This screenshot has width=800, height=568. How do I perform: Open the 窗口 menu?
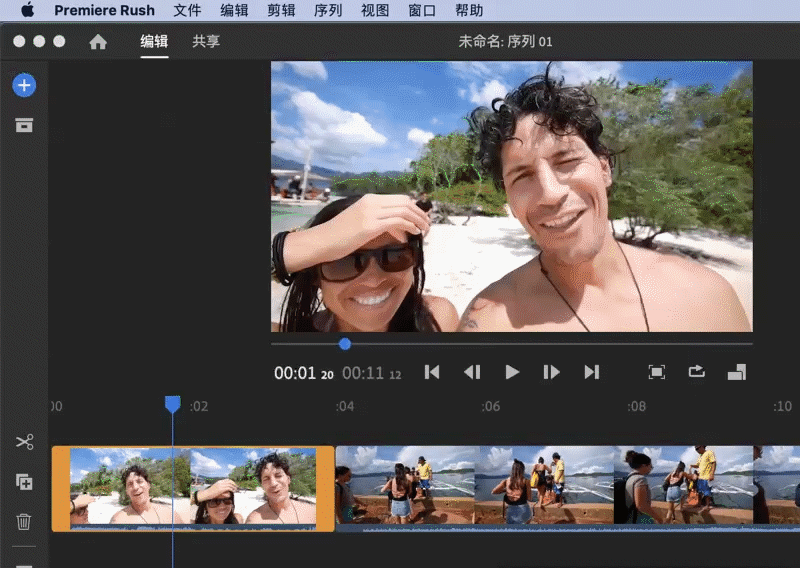point(422,10)
